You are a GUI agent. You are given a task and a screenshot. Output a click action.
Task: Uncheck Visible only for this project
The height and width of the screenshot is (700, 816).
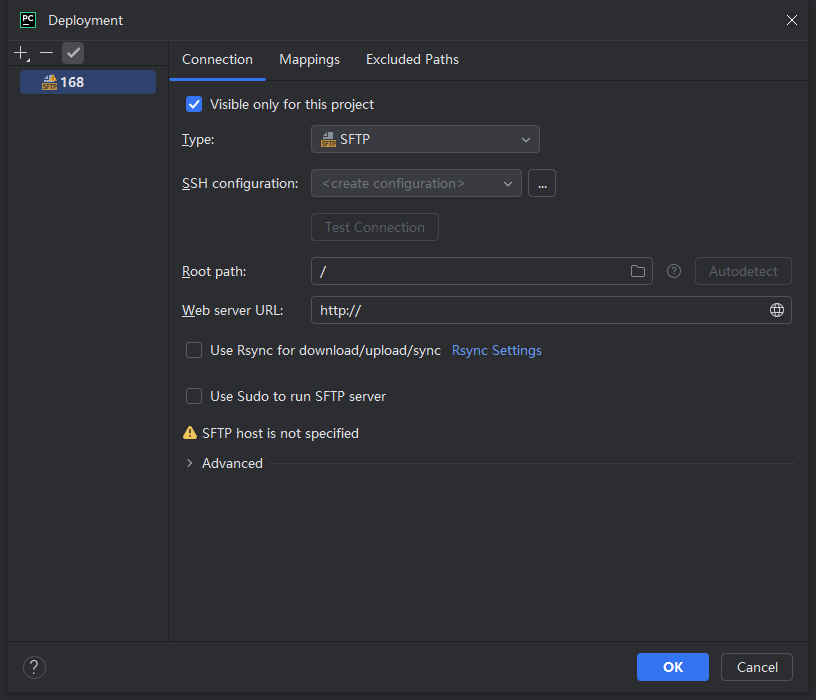(x=194, y=104)
